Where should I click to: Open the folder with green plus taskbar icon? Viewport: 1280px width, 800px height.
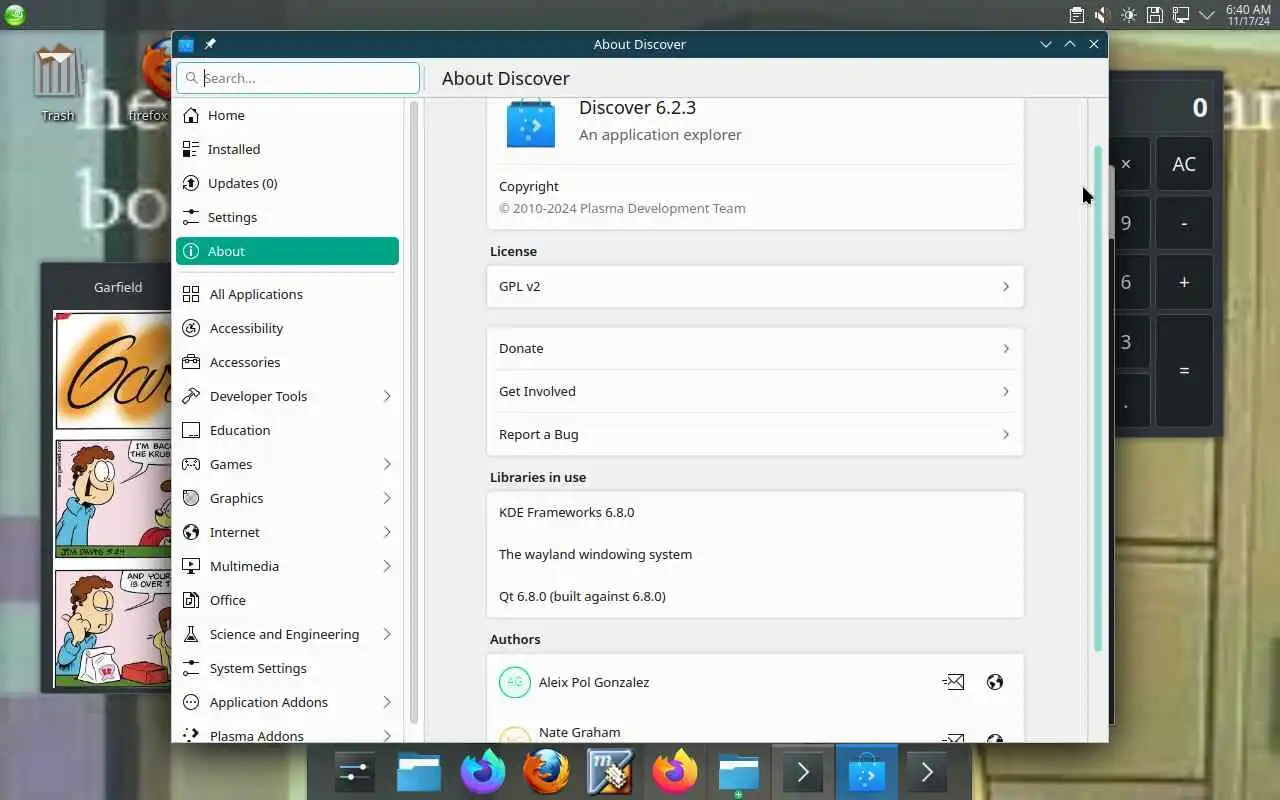(x=738, y=774)
